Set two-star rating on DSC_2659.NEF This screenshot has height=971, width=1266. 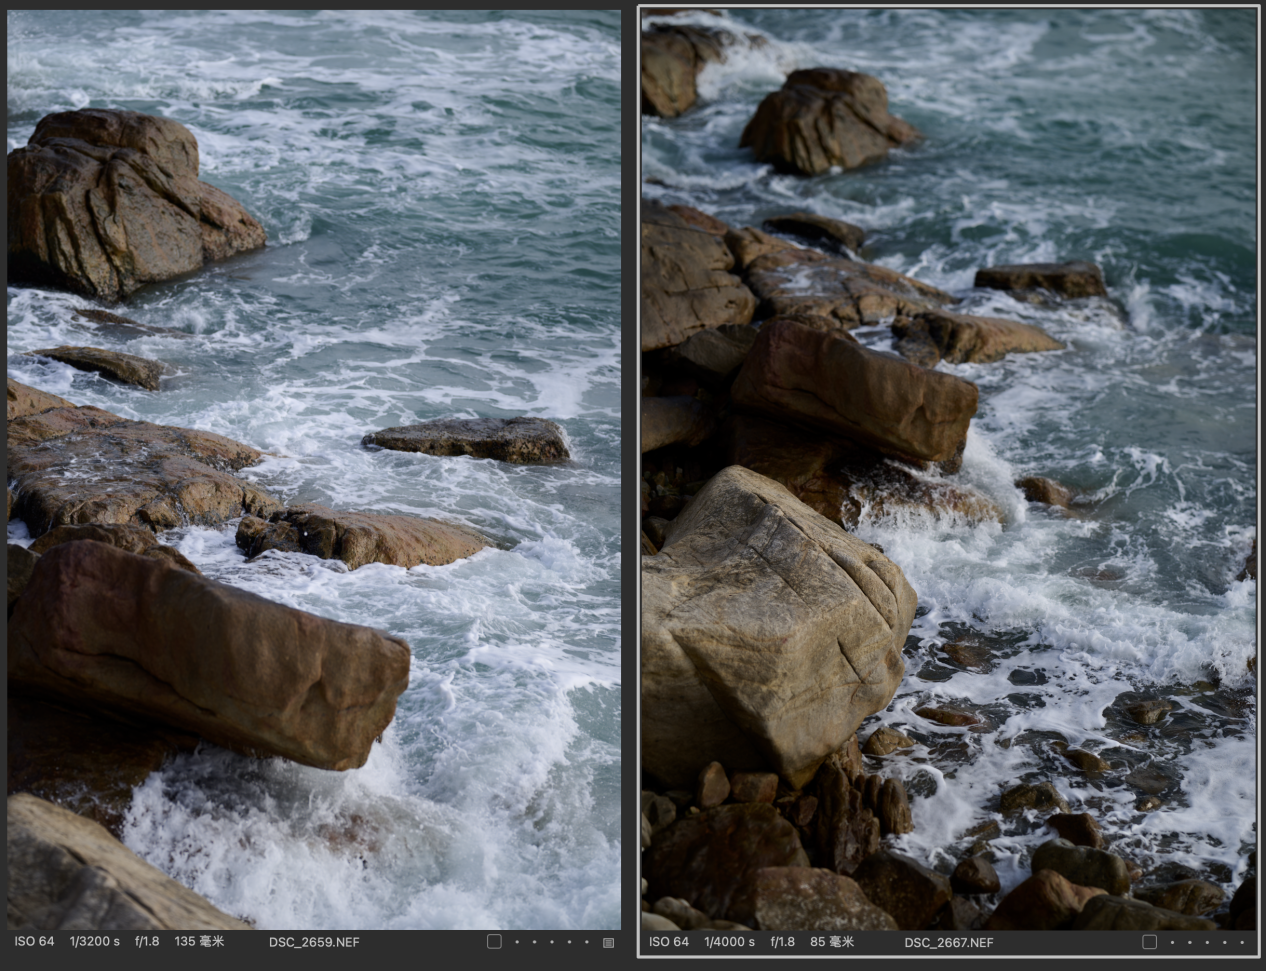534,942
